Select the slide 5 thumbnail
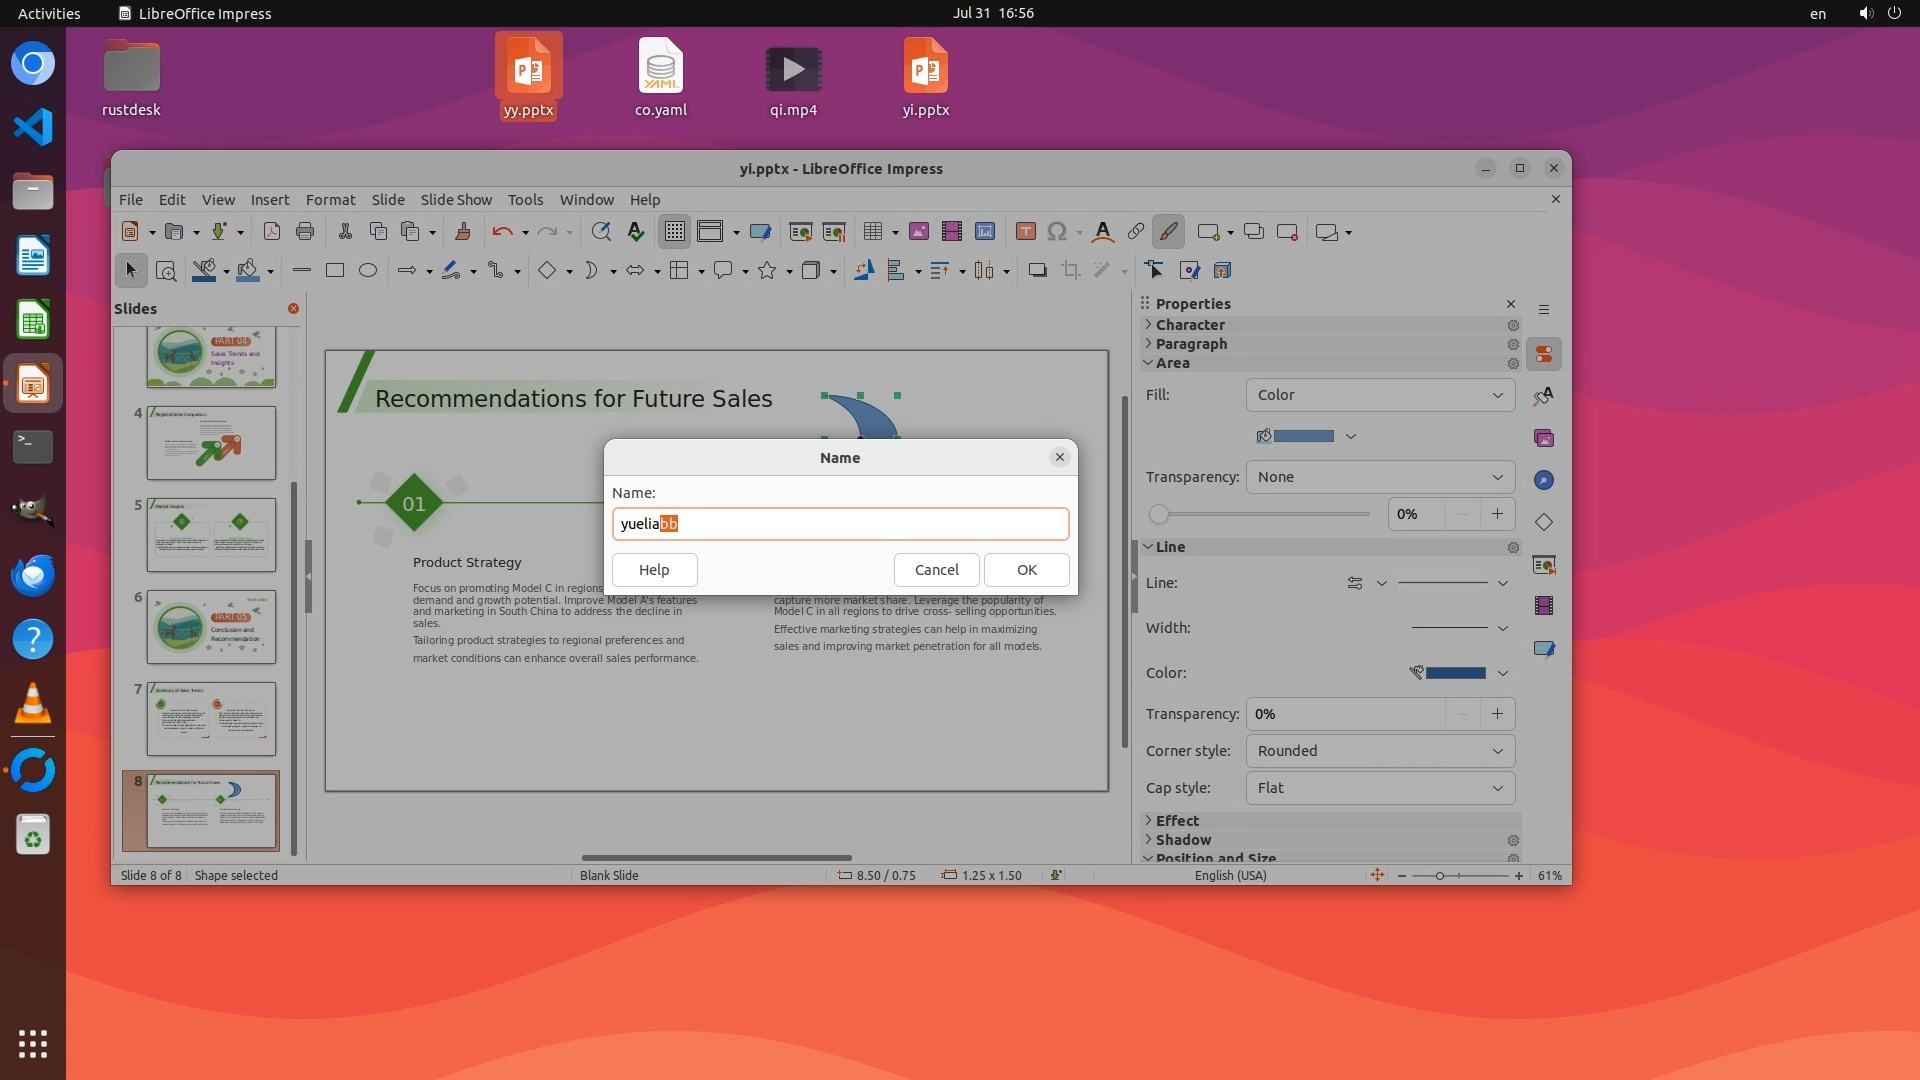This screenshot has width=1920, height=1080. coord(211,535)
